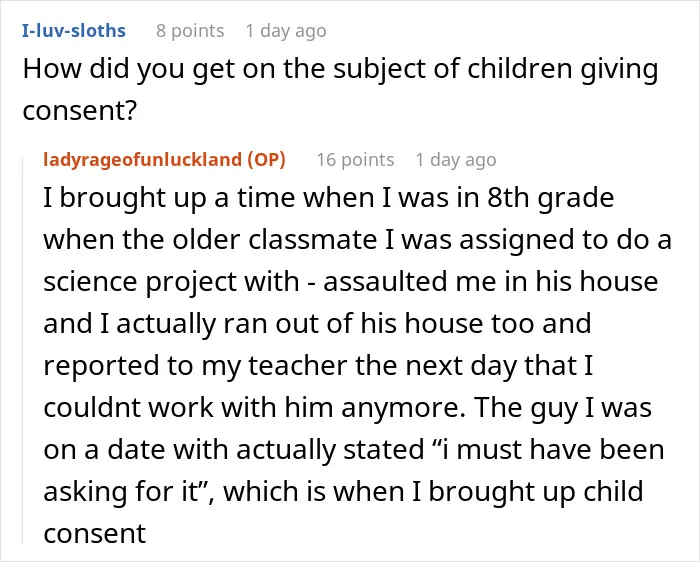Click the line 'and I actually ran out'
The image size is (700, 562).
[317, 324]
